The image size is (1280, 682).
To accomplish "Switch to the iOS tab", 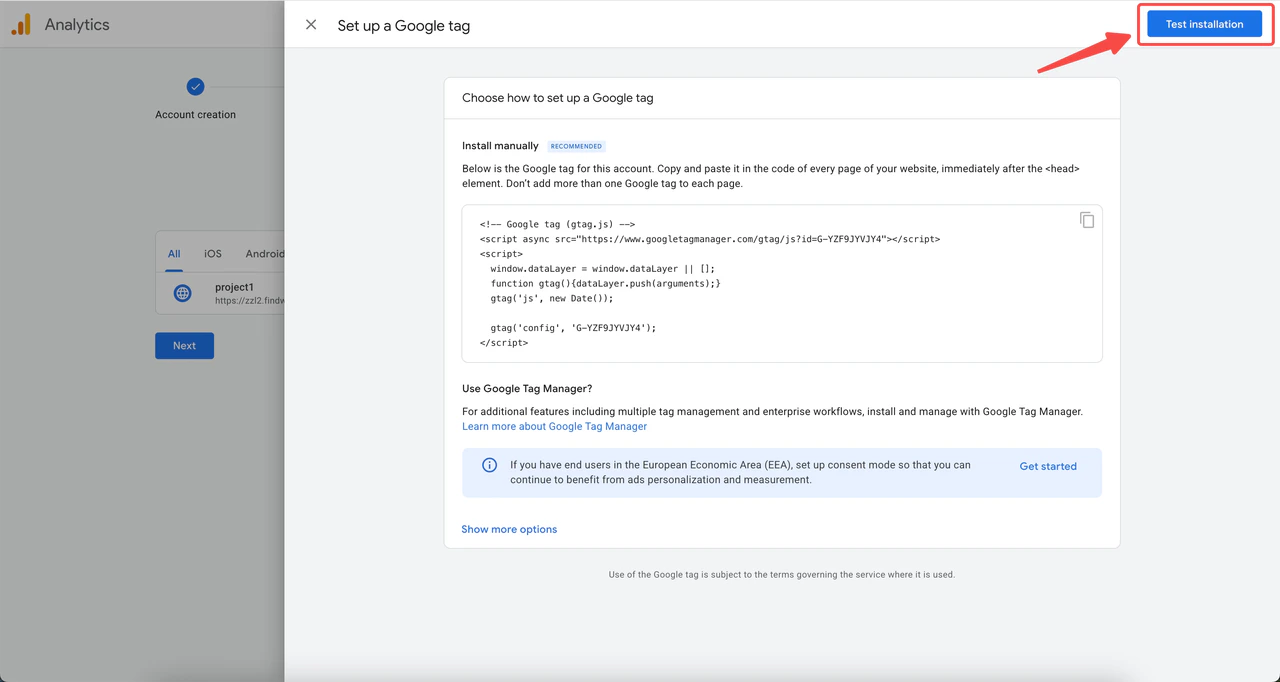I will [x=213, y=254].
